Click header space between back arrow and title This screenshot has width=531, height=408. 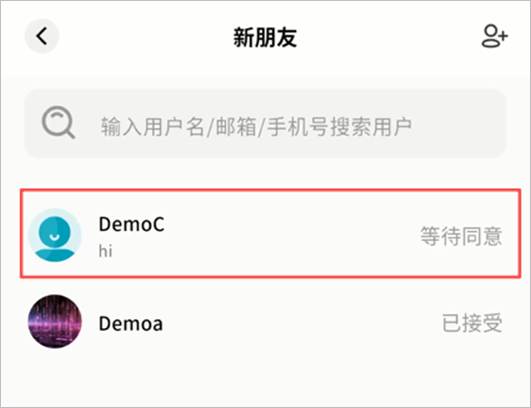point(146,37)
